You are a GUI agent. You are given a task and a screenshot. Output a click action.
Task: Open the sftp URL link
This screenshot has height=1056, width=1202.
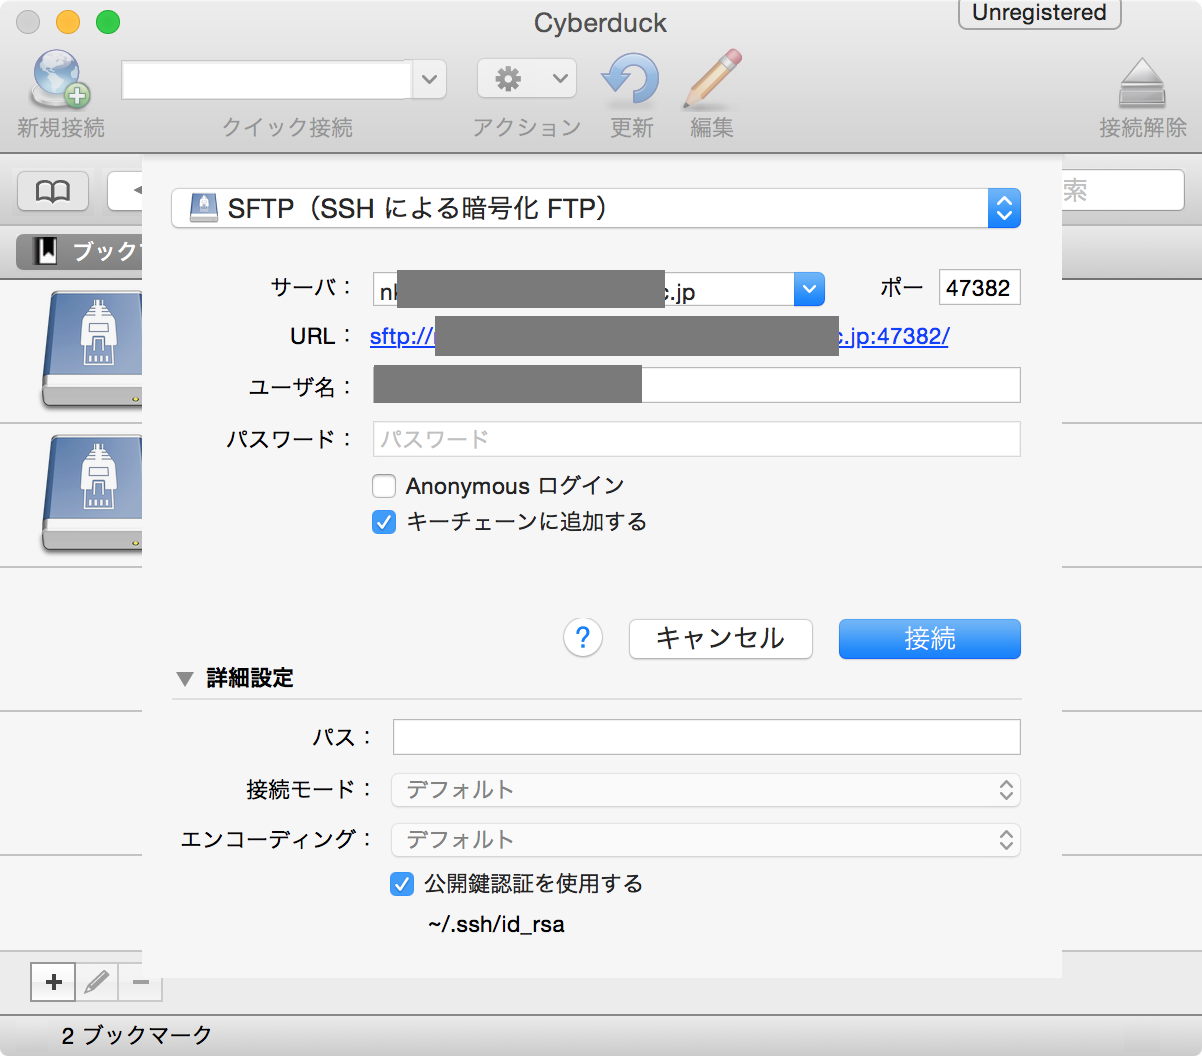(659, 336)
